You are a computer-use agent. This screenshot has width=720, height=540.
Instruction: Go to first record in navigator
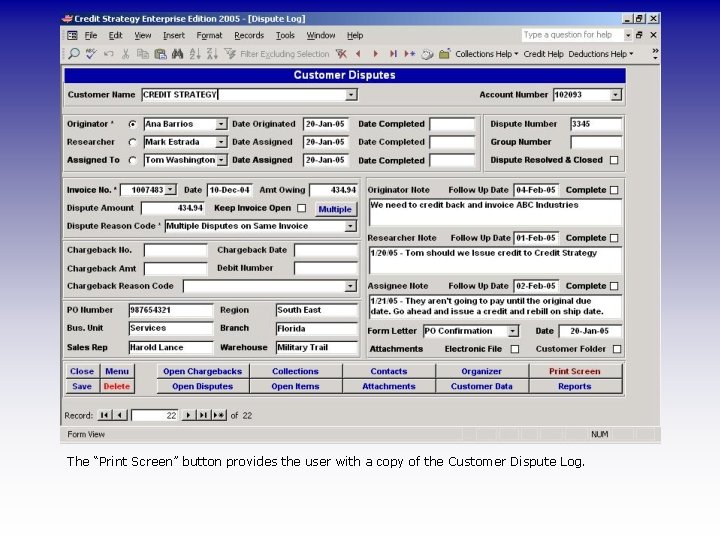(104, 415)
